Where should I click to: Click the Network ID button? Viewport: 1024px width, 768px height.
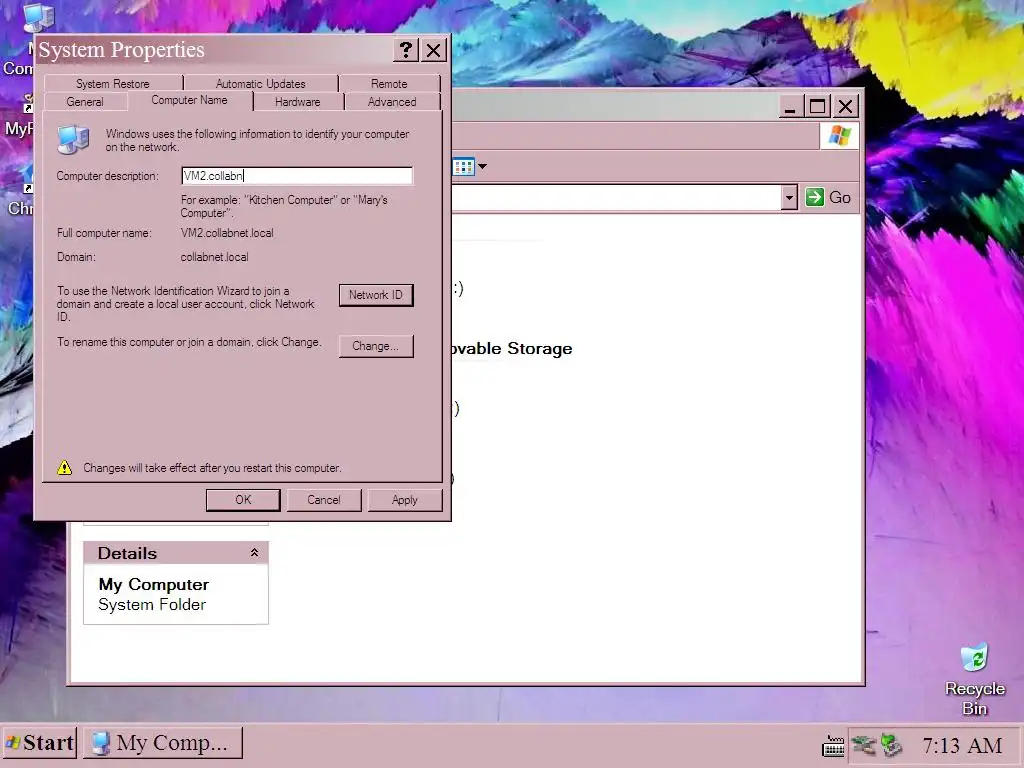click(x=376, y=295)
